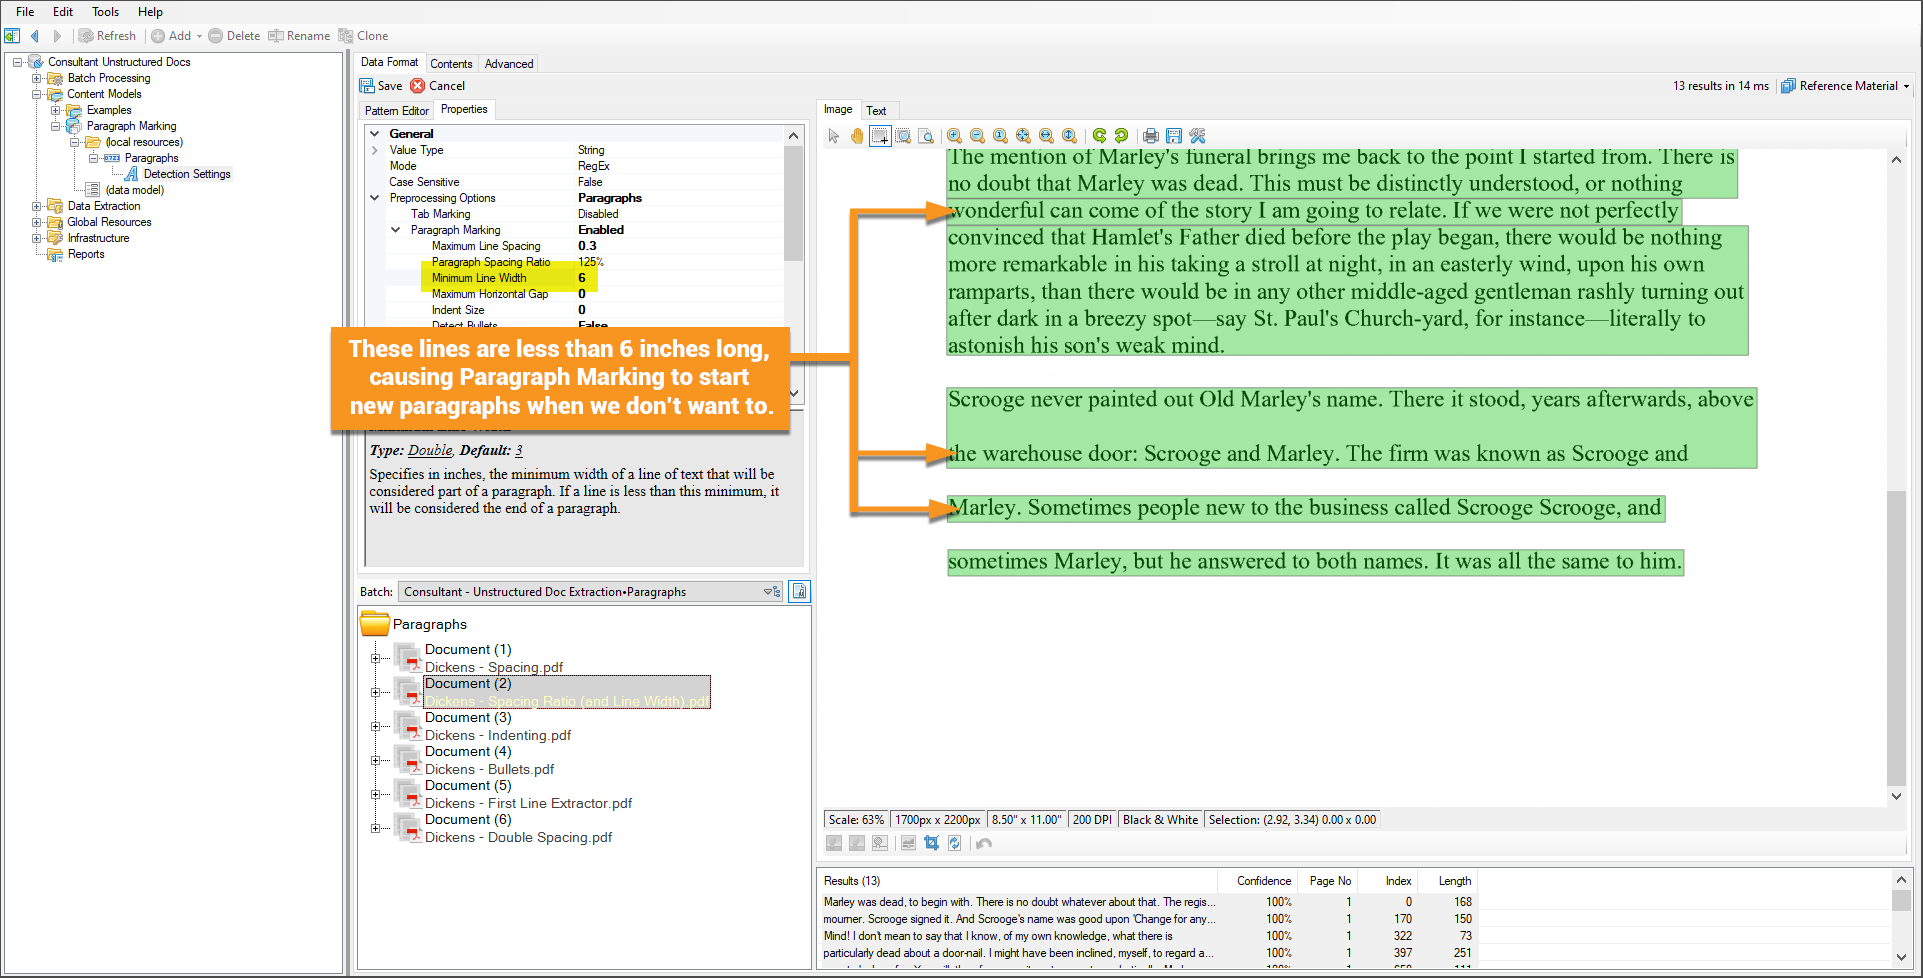Expand Document (3) in batch tree
This screenshot has width=1923, height=978.
coord(375,726)
